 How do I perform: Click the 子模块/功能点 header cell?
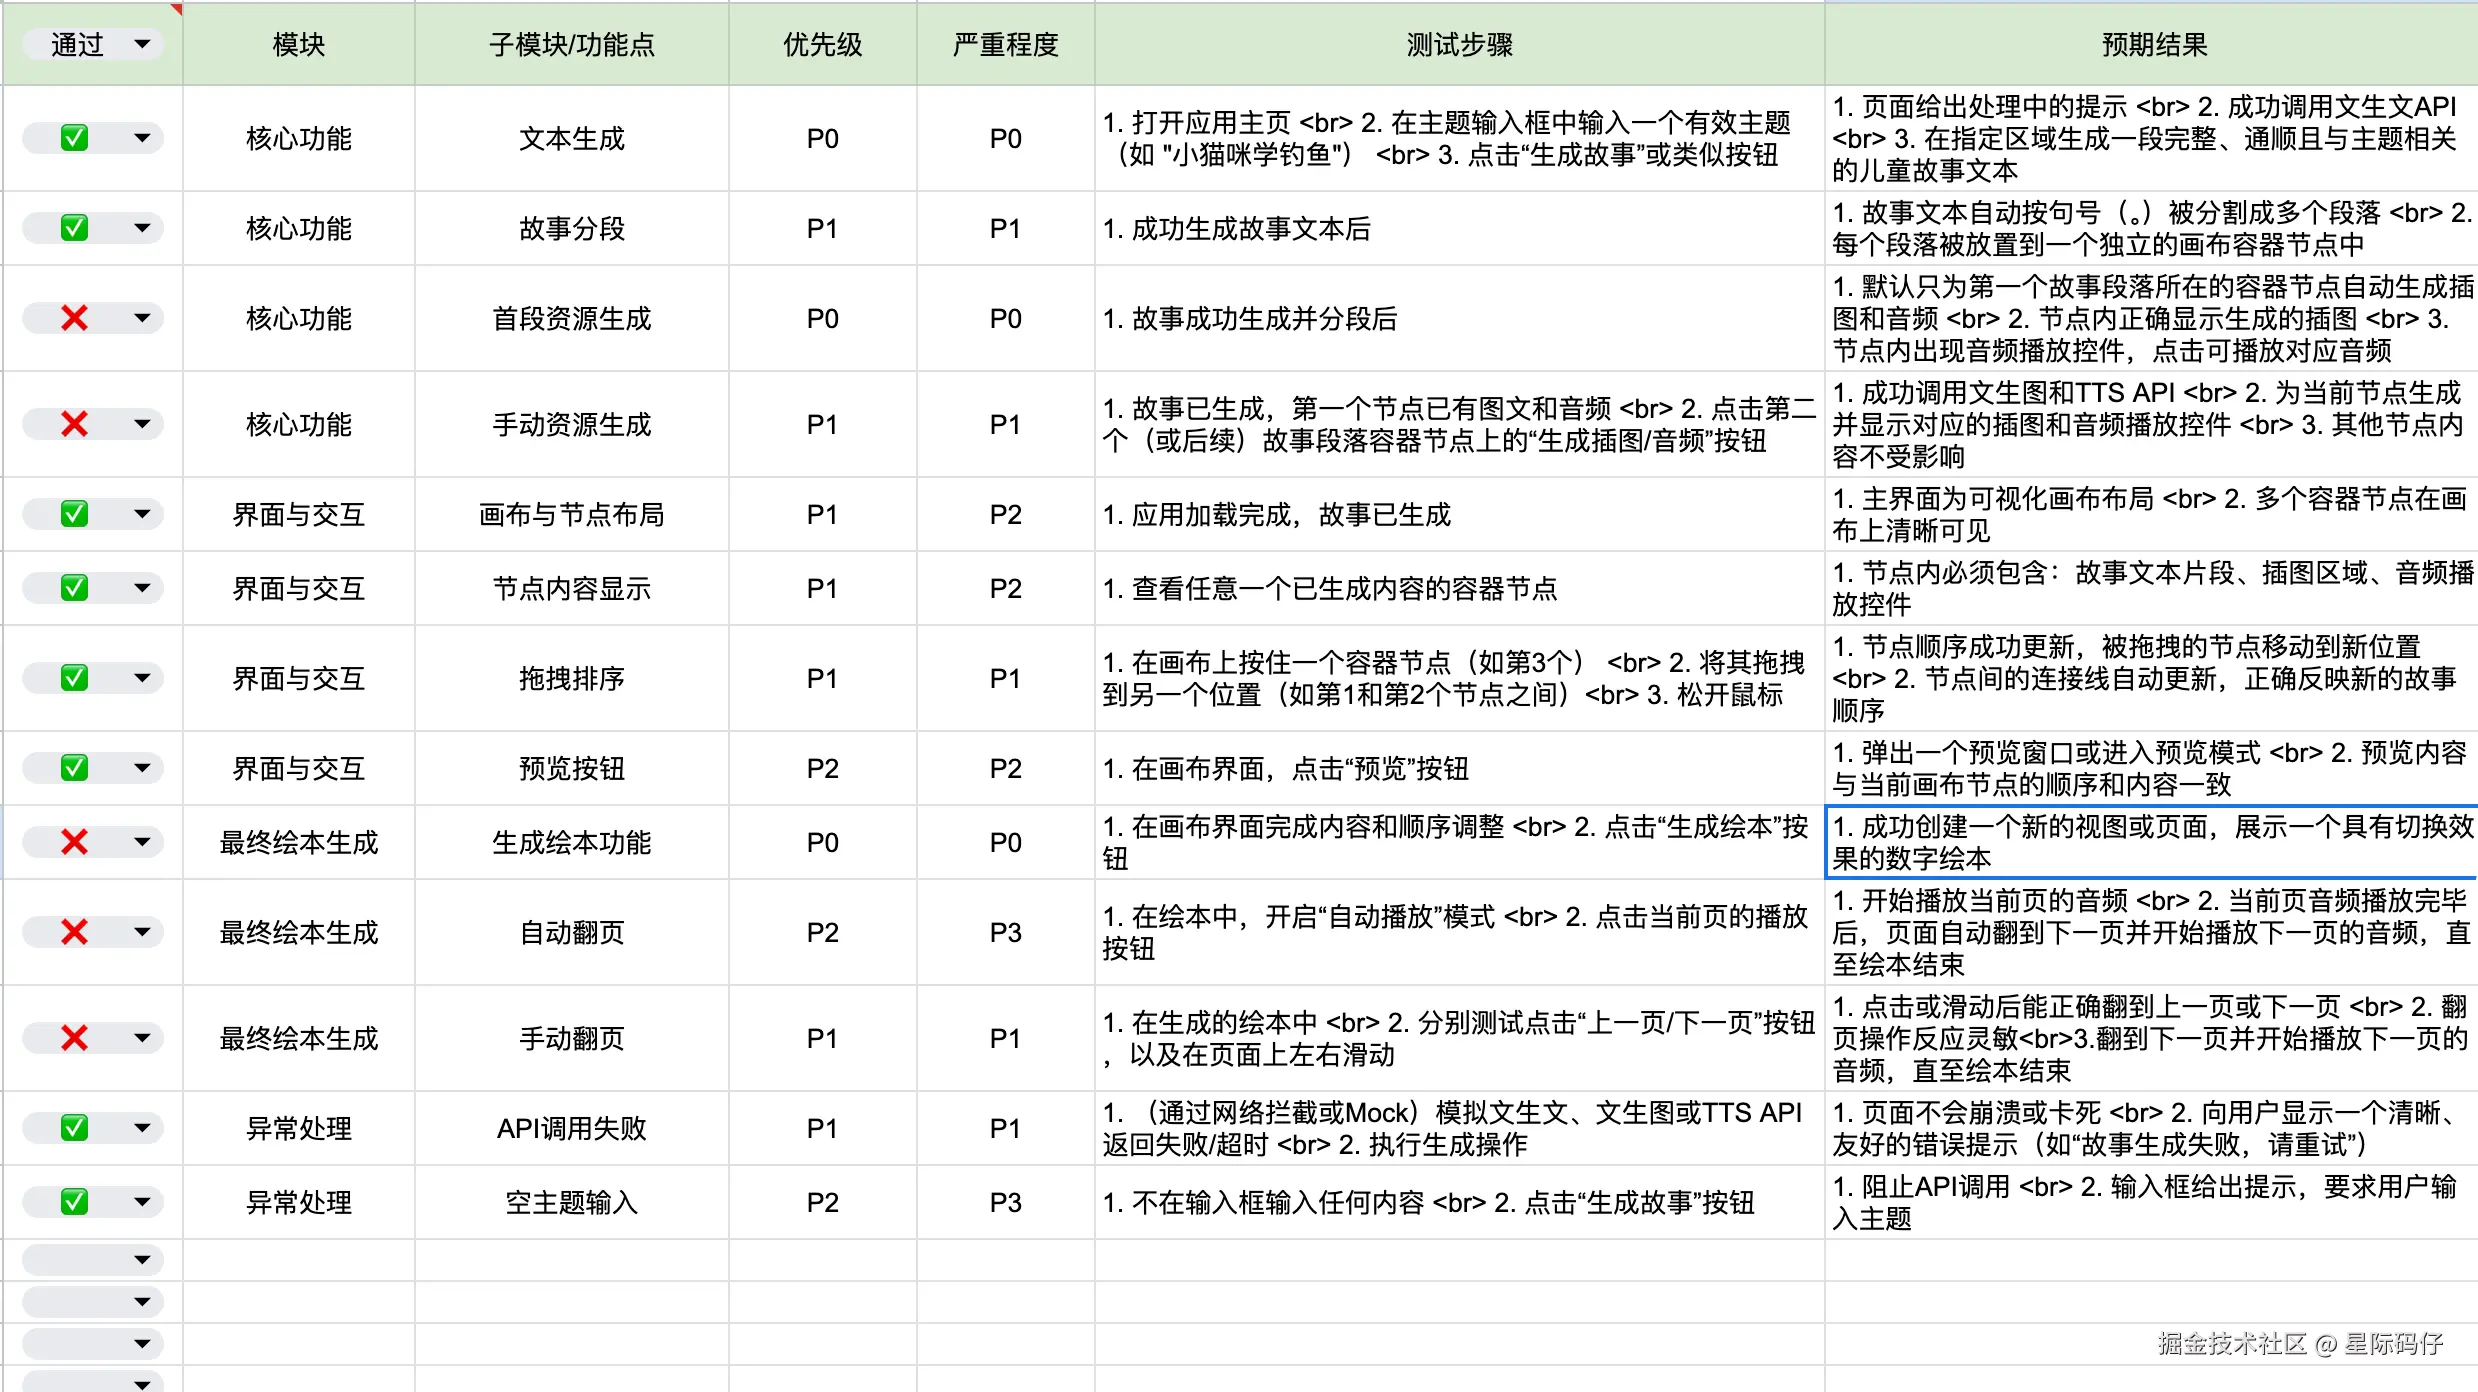pyautogui.click(x=571, y=44)
